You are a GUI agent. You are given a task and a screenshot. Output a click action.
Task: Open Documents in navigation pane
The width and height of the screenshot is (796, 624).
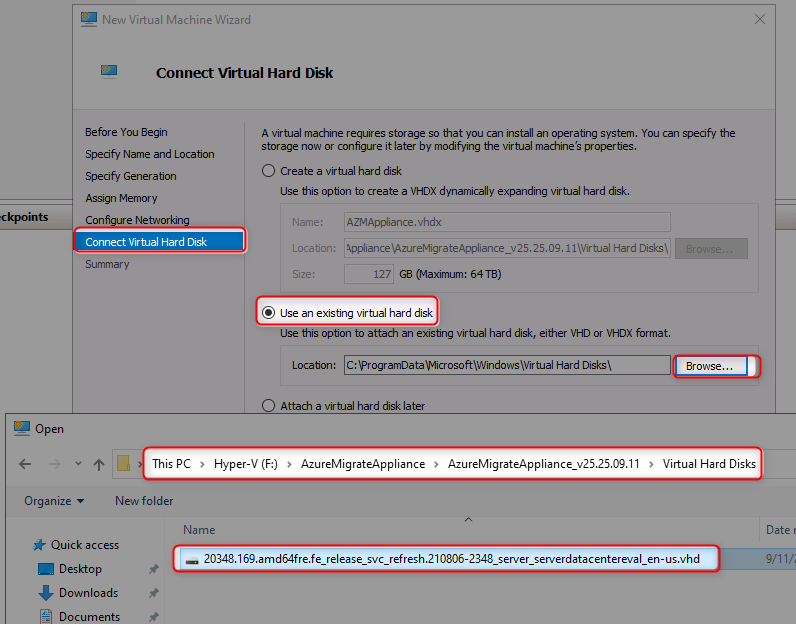89,616
